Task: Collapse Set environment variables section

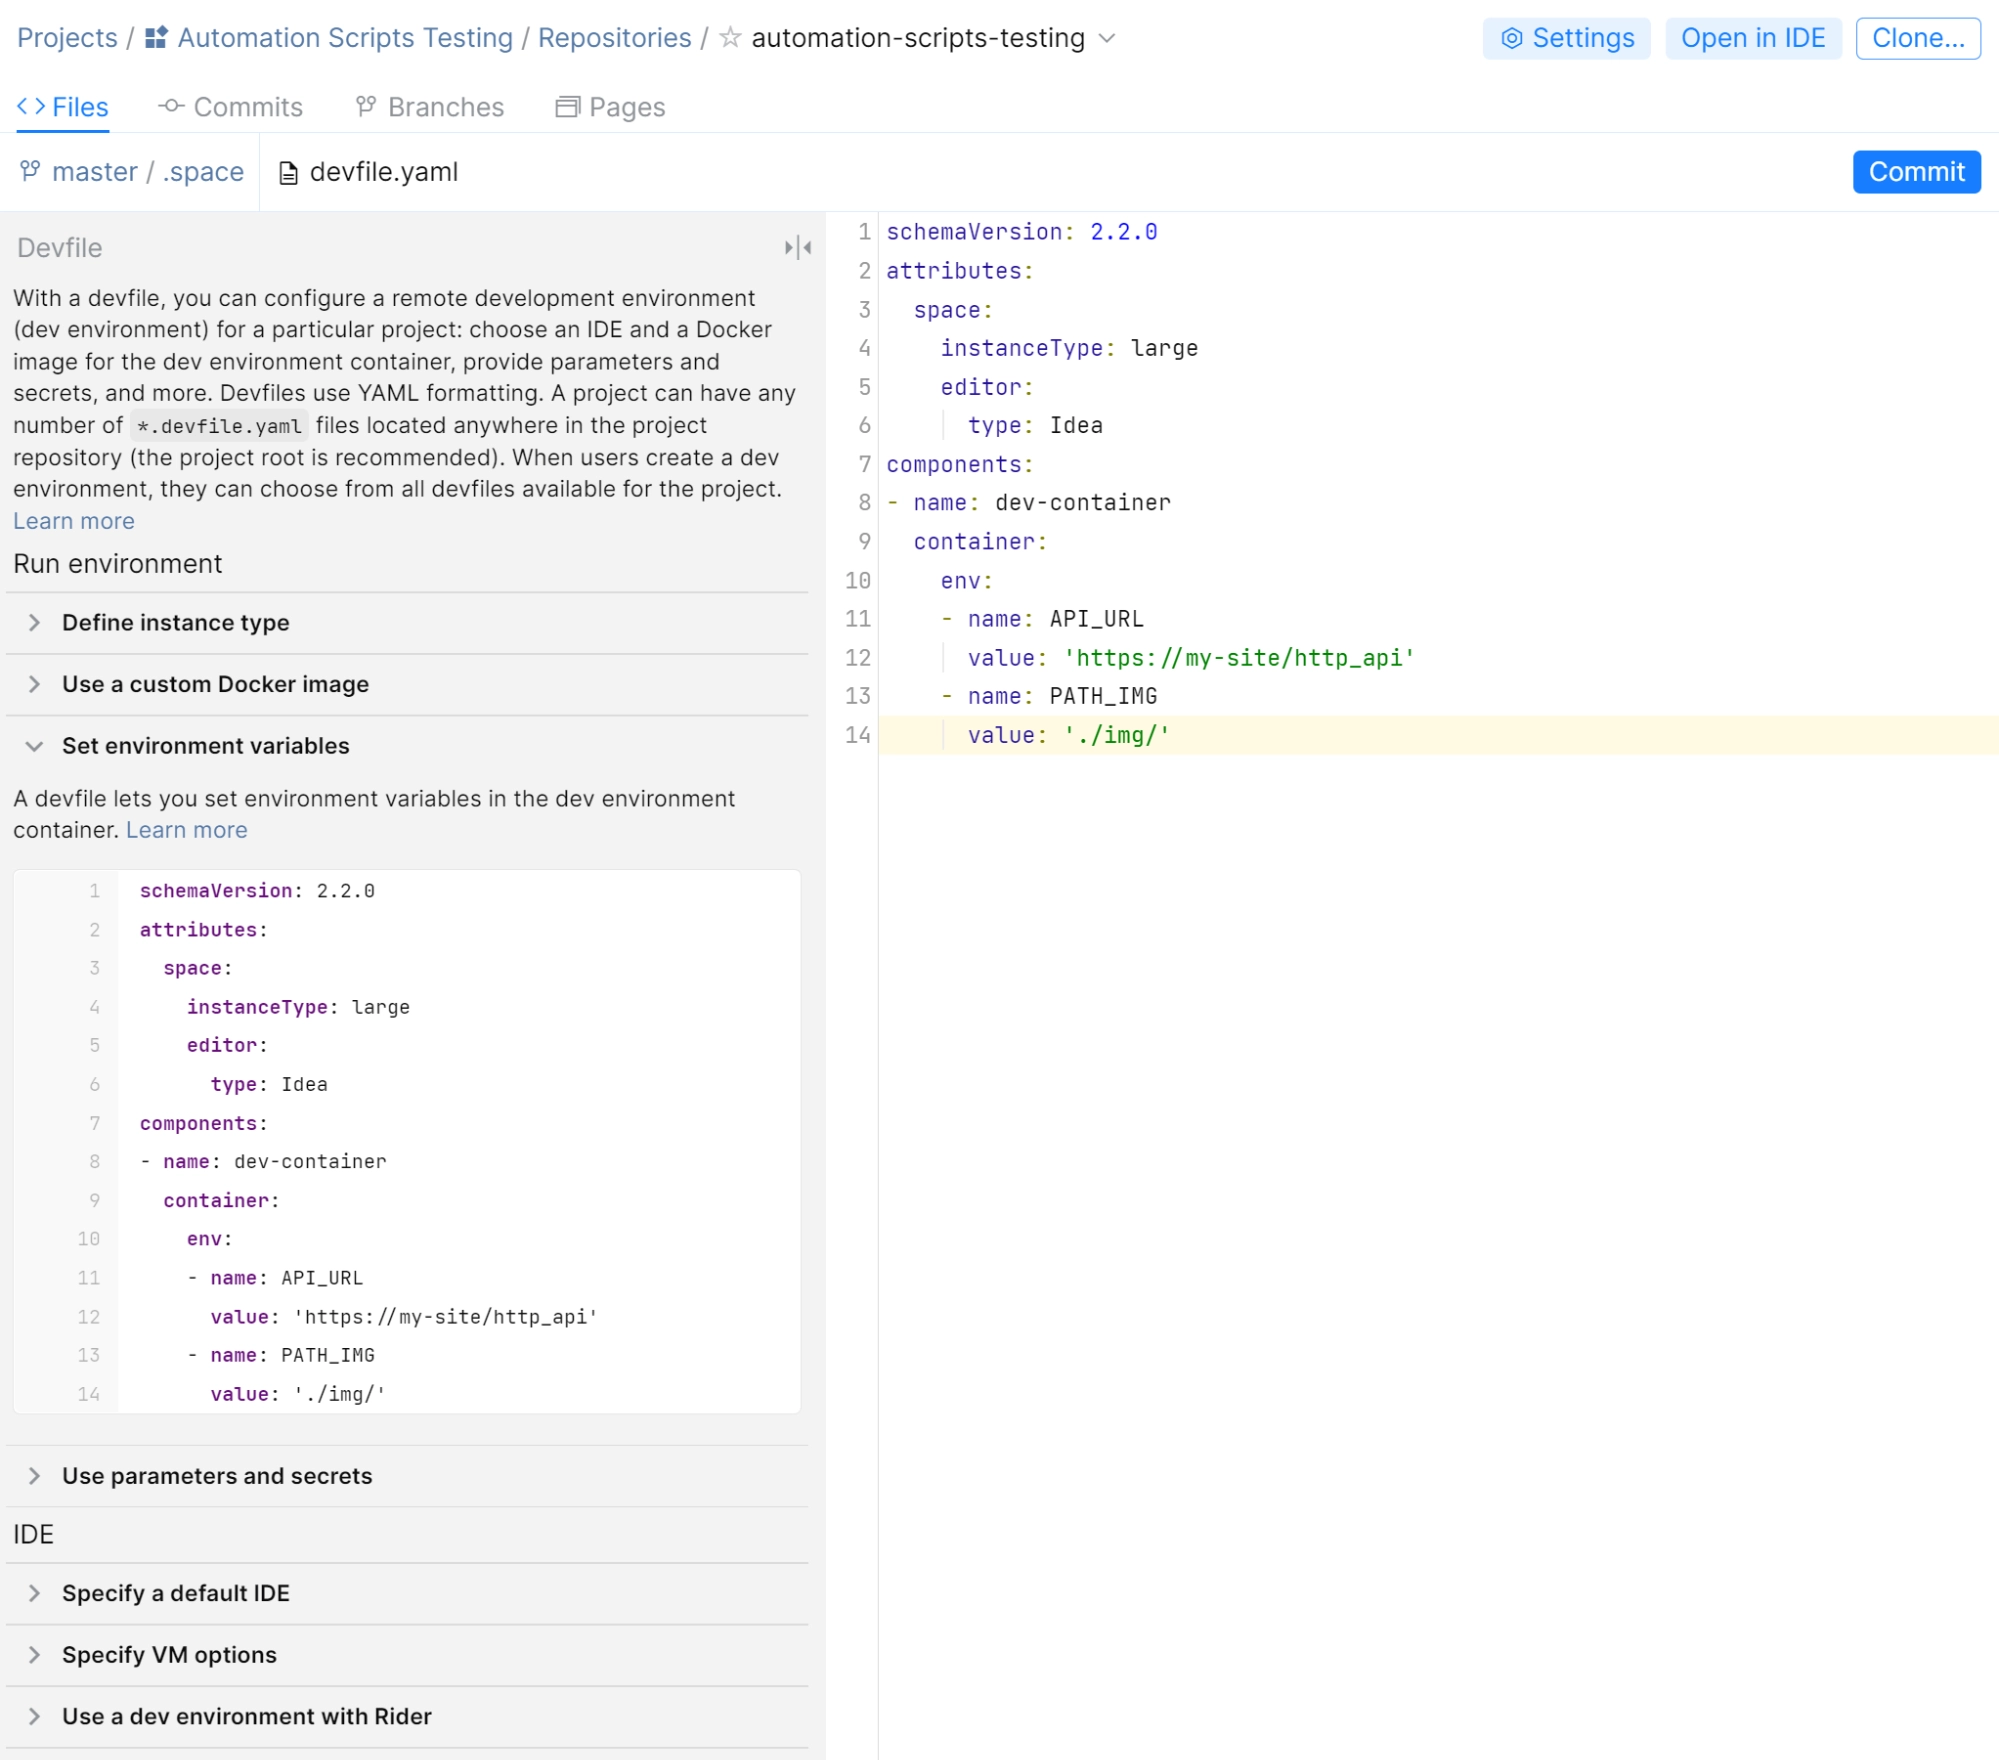Action: [407, 746]
